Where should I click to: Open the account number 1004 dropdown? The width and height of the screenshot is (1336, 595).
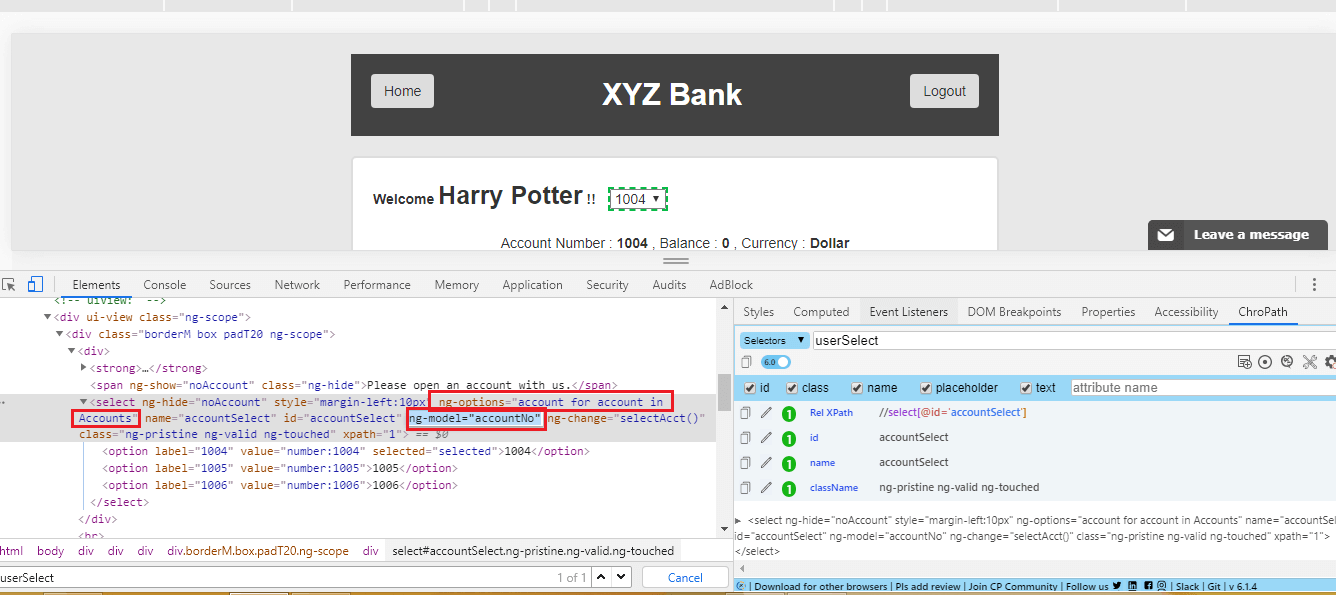637,199
